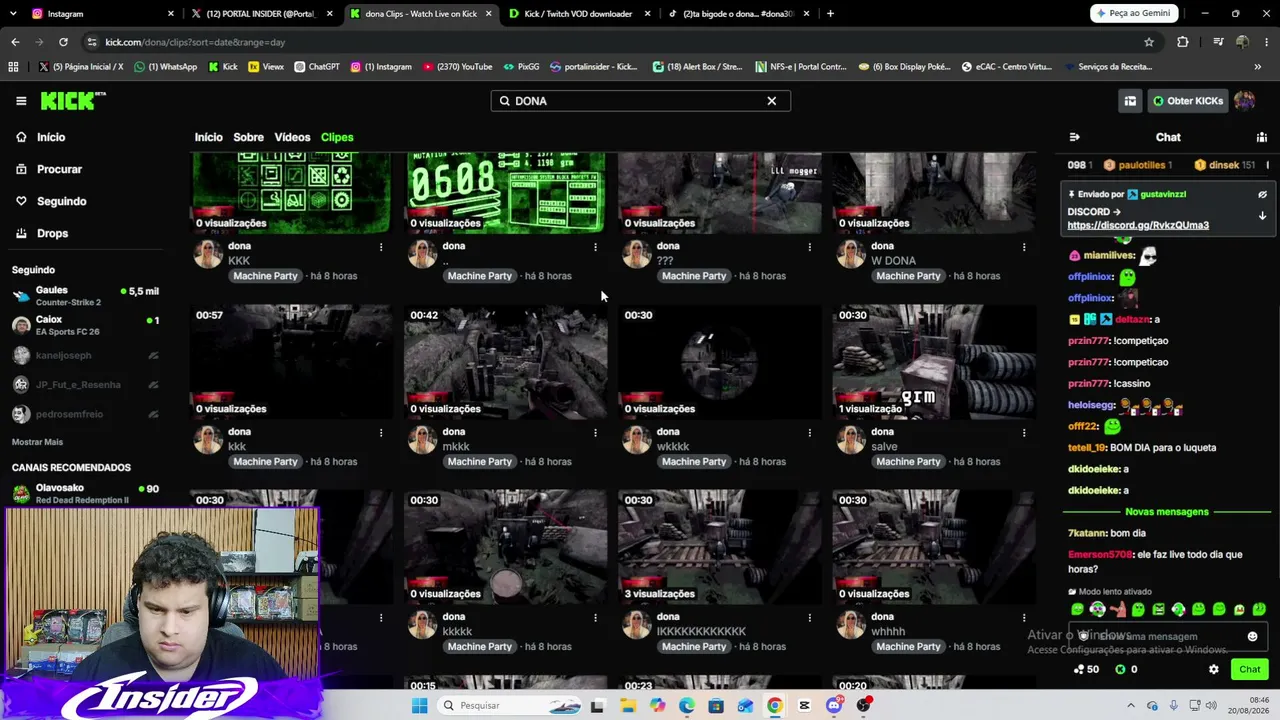Play the 00:42 mkkk clip thumbnail
The image size is (1280, 720).
coord(505,362)
